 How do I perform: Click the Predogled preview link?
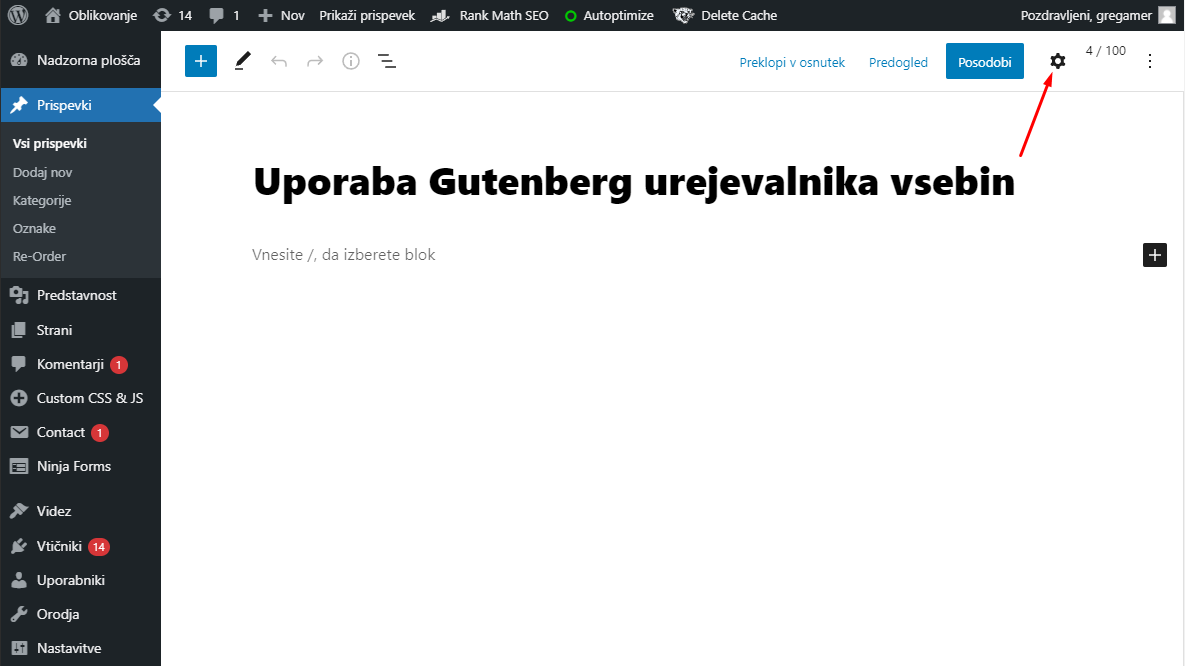(x=898, y=62)
